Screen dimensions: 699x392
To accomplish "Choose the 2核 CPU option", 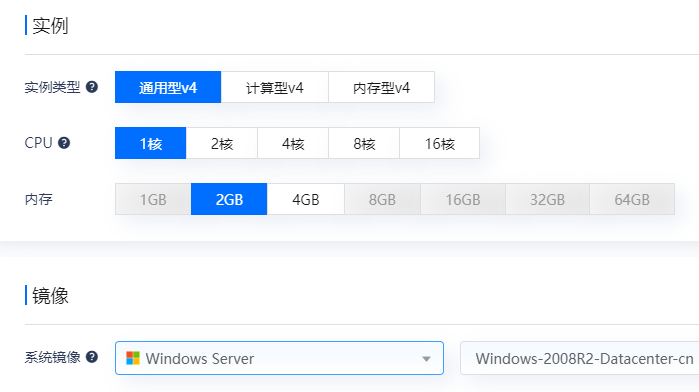I will 222,143.
